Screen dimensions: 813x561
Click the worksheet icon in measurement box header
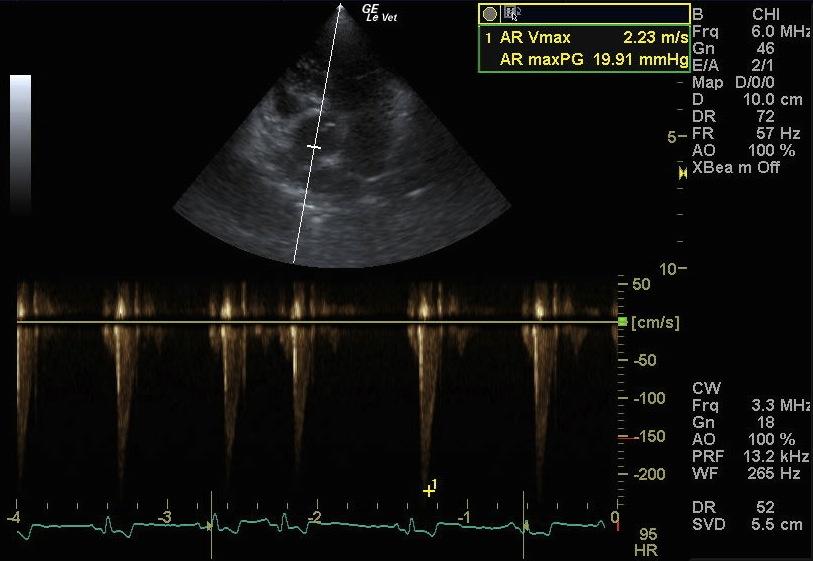pyautogui.click(x=511, y=14)
